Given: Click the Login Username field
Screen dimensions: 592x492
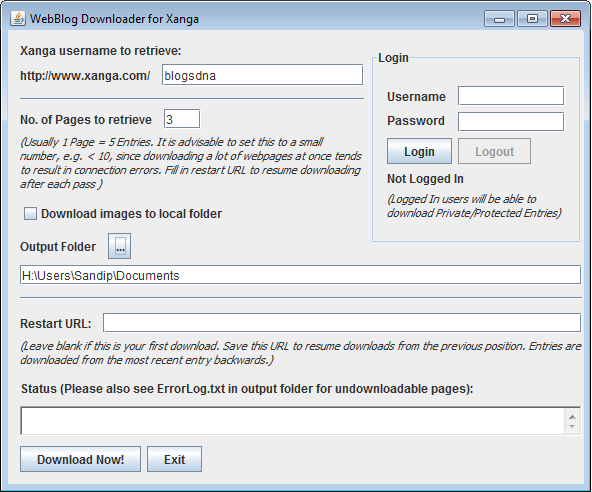Looking at the screenshot, I should (x=511, y=96).
